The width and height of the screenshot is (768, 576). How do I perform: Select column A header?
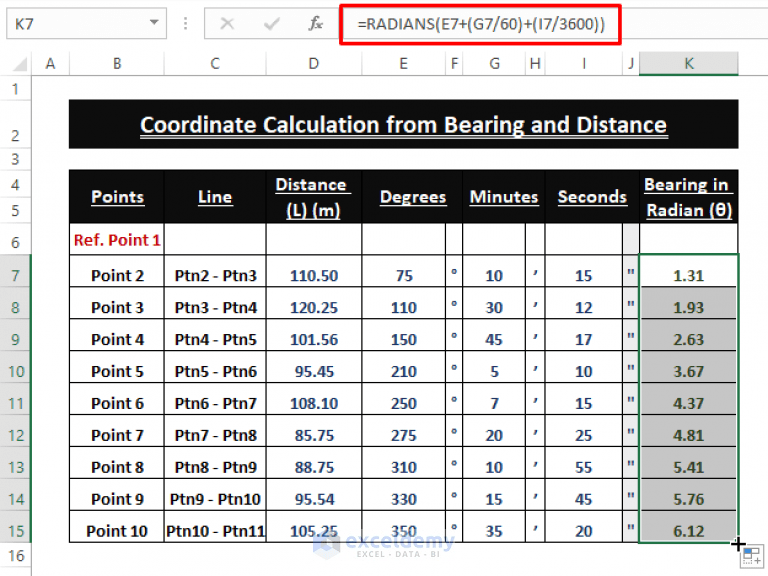tap(50, 64)
